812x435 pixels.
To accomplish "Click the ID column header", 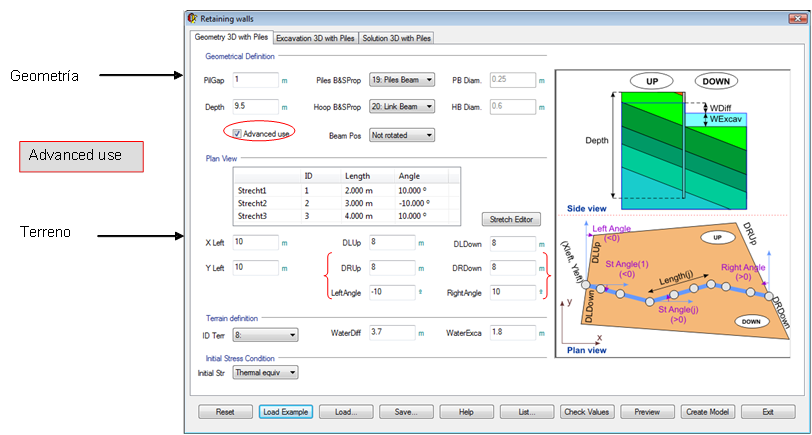I will [321, 176].
